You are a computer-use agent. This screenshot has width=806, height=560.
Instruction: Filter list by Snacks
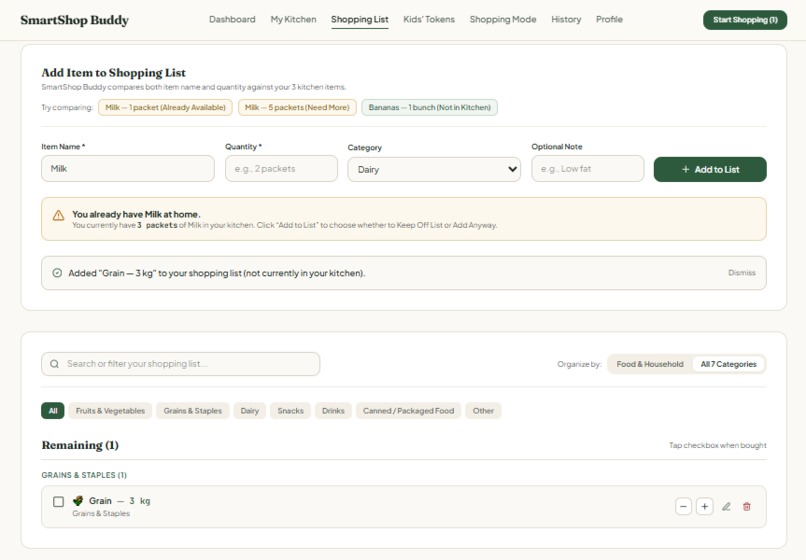click(x=290, y=410)
